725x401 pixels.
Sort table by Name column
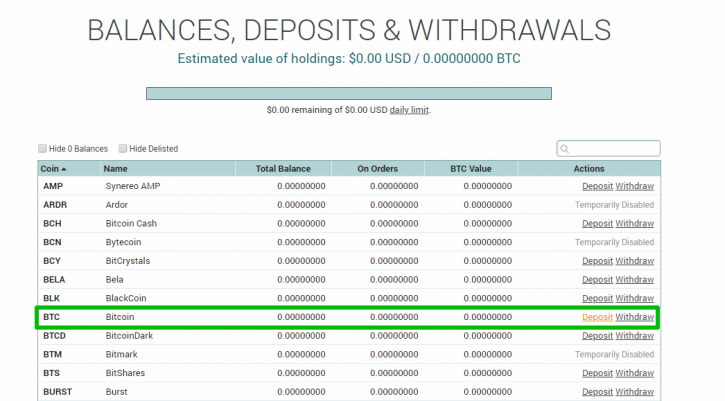pos(168,169)
